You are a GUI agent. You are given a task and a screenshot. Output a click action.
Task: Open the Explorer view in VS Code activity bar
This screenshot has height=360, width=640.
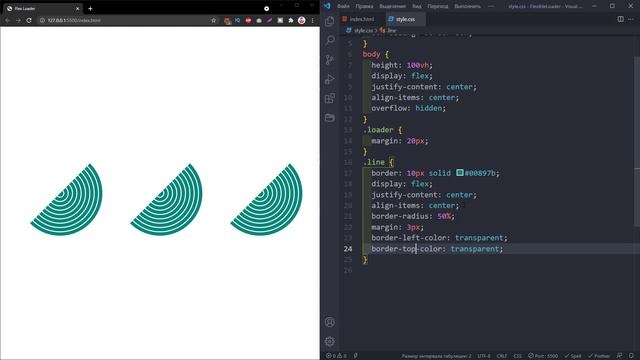tap(330, 21)
